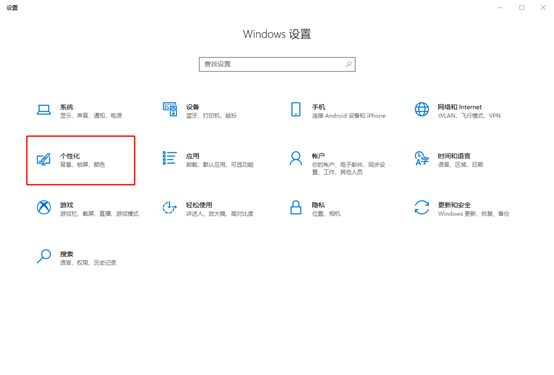The height and width of the screenshot is (375, 554).
Task: Open the 轻松使用 (Ease of Access) icon
Action: [x=170, y=207]
